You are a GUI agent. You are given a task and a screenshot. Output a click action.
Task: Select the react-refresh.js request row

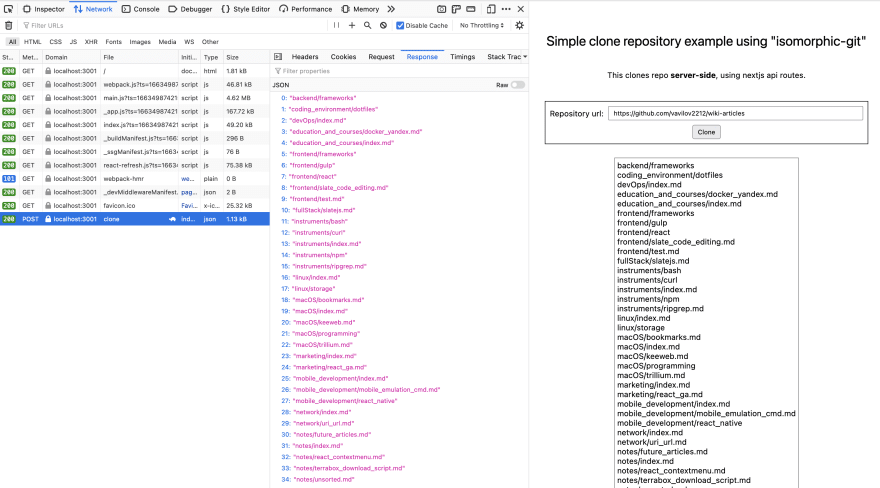135,165
